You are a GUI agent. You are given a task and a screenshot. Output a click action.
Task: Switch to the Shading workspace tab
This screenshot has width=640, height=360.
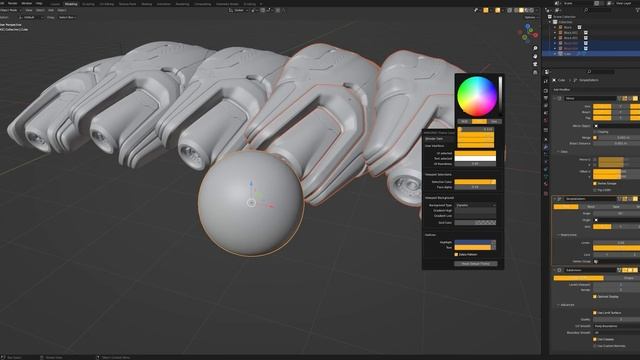(x=147, y=4)
